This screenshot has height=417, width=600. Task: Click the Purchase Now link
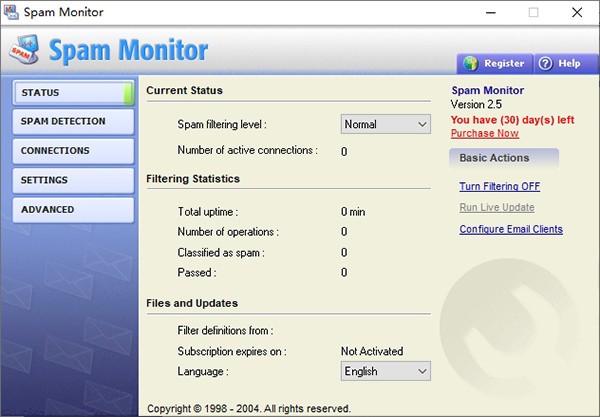(484, 133)
